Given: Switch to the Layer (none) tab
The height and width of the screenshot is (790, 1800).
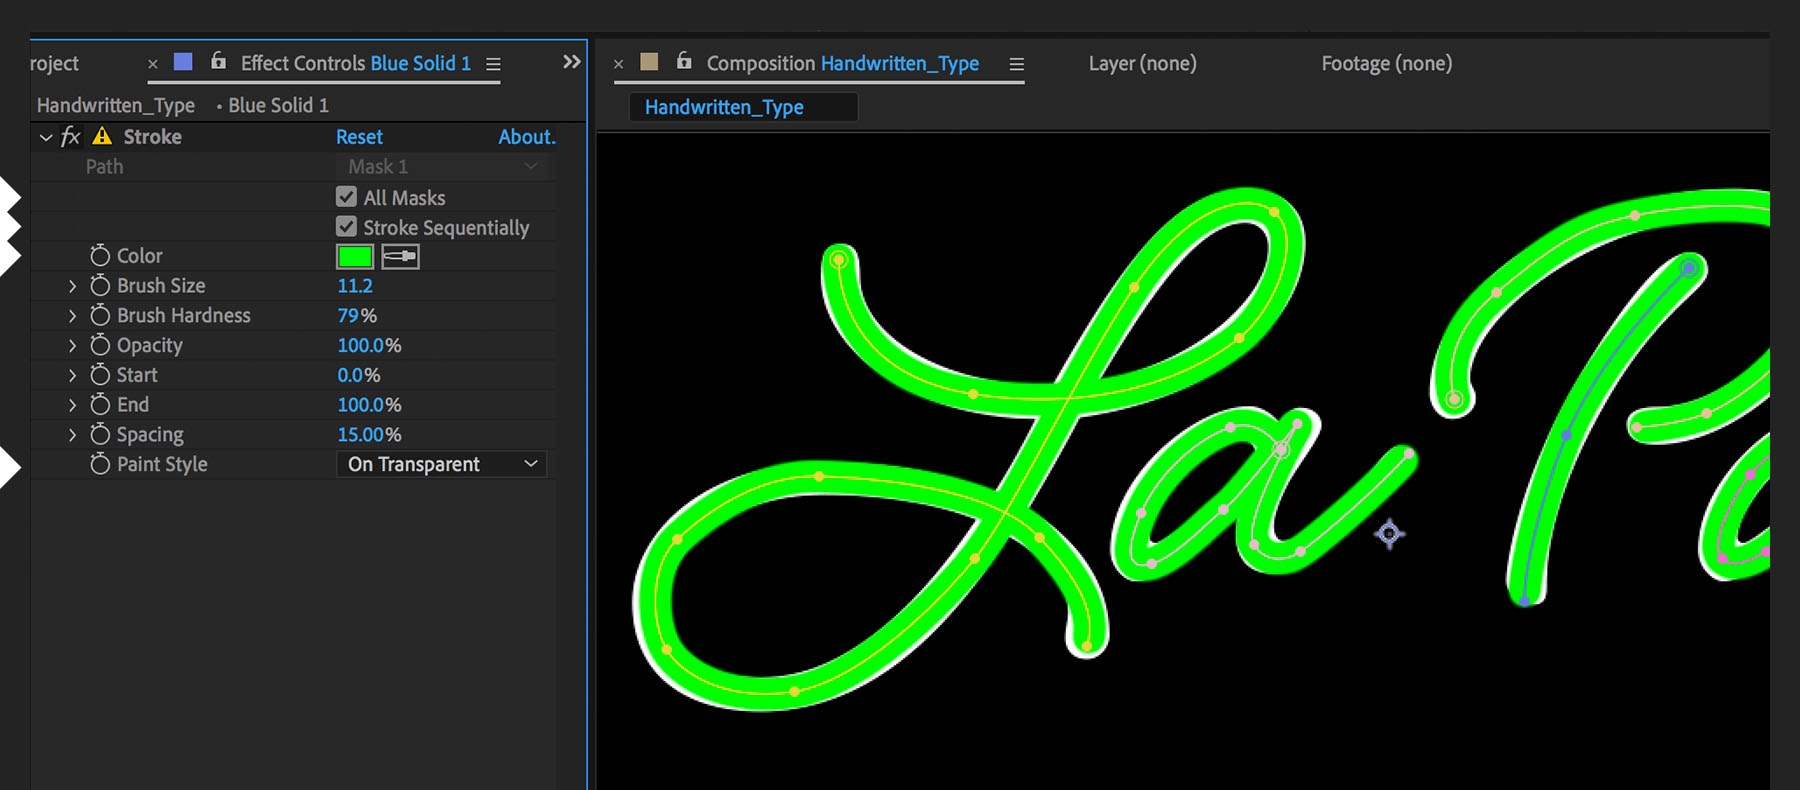Looking at the screenshot, I should (1142, 63).
